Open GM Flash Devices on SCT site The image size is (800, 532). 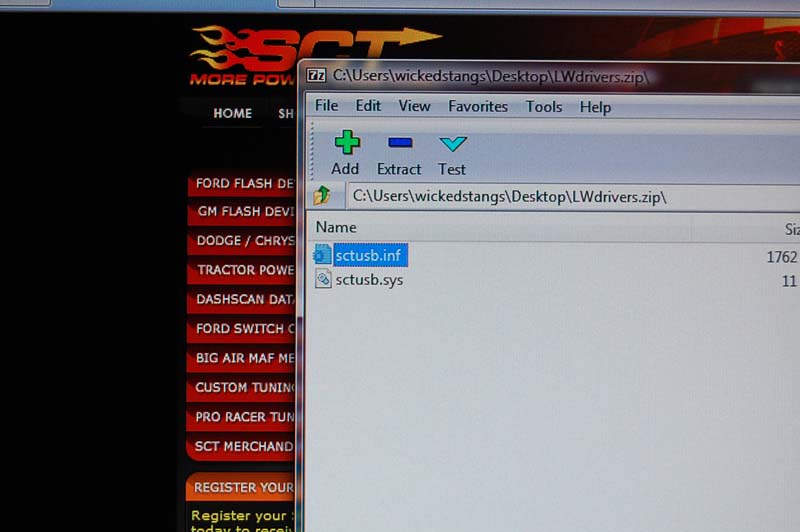[243, 212]
